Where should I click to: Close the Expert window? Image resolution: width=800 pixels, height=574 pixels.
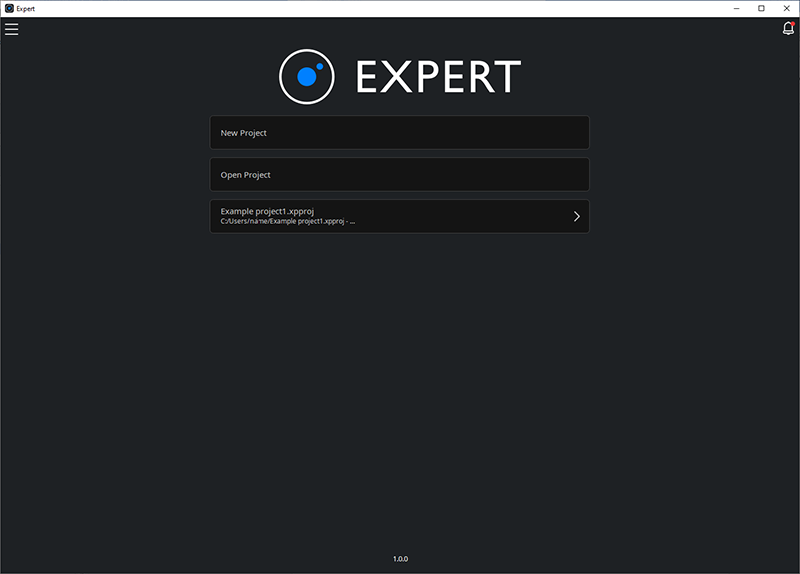[x=787, y=8]
